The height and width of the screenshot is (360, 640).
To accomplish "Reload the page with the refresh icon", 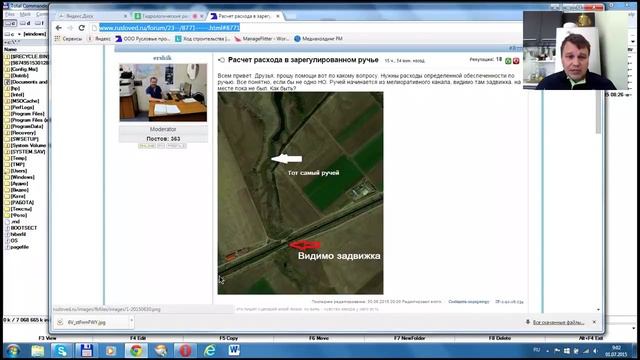I will (82, 28).
